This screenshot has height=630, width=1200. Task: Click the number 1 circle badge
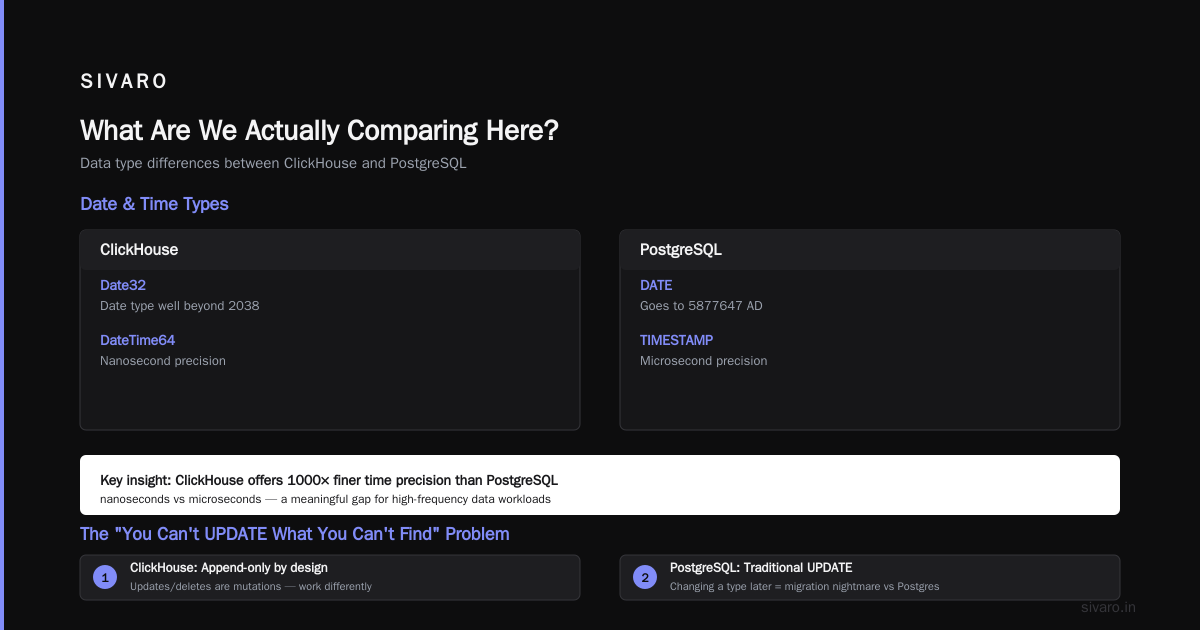[105, 578]
